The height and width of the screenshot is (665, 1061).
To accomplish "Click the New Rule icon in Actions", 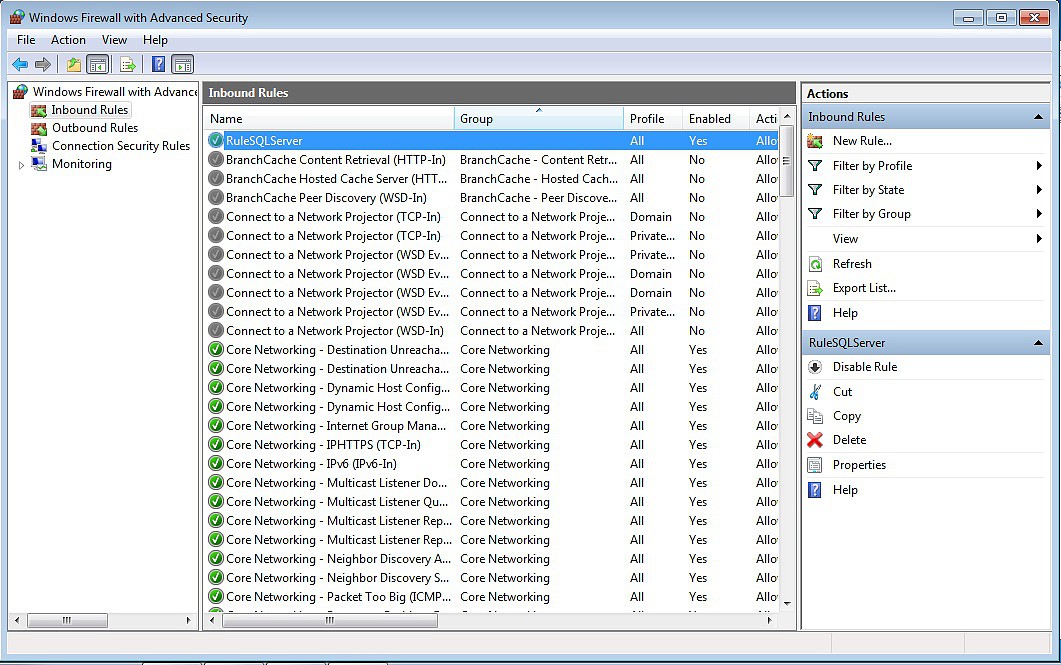I will [x=815, y=141].
